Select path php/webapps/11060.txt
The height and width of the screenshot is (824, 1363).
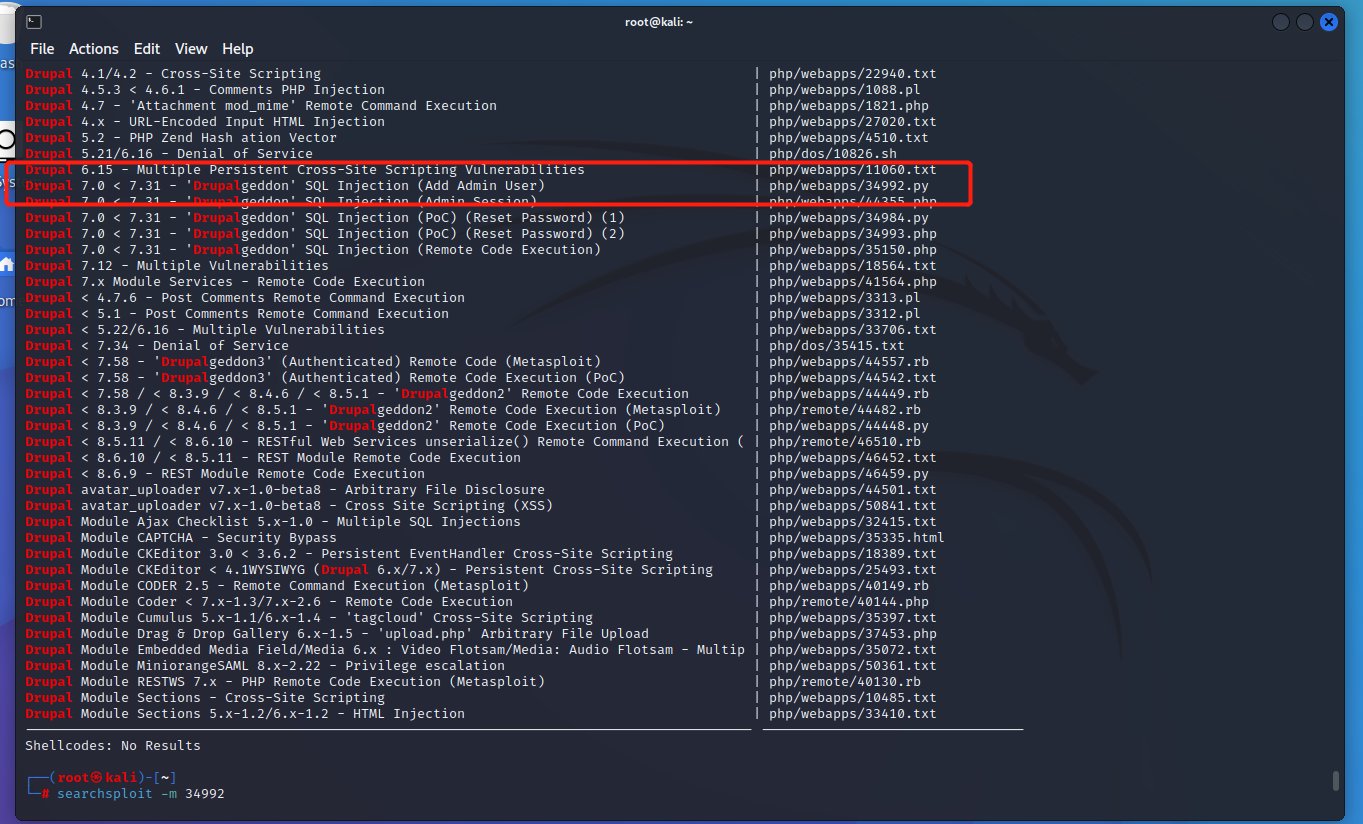tap(853, 170)
